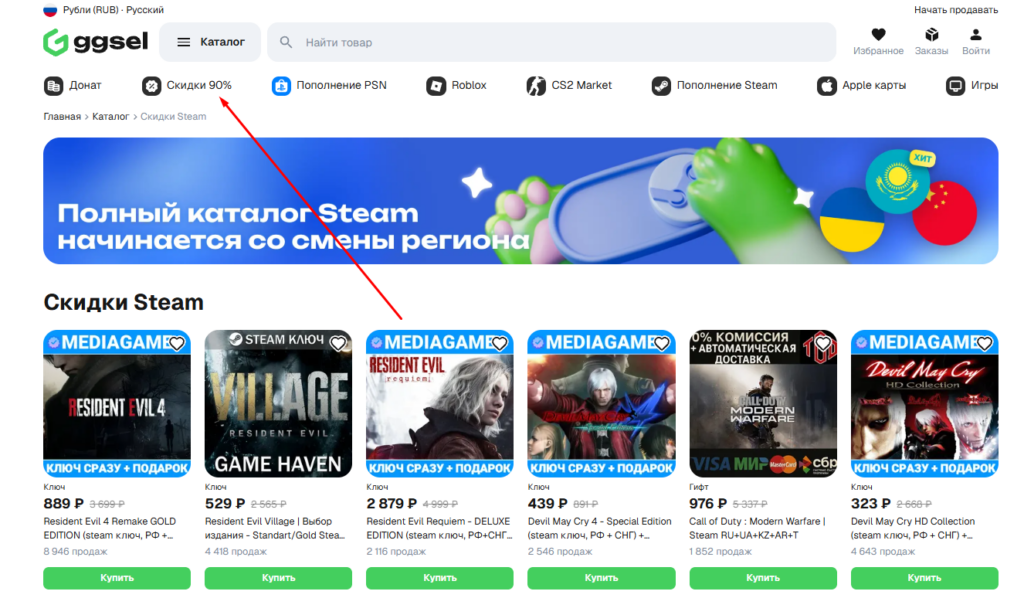Click the hamburger icon in Каталог button
The image size is (1024, 598).
[x=184, y=42]
